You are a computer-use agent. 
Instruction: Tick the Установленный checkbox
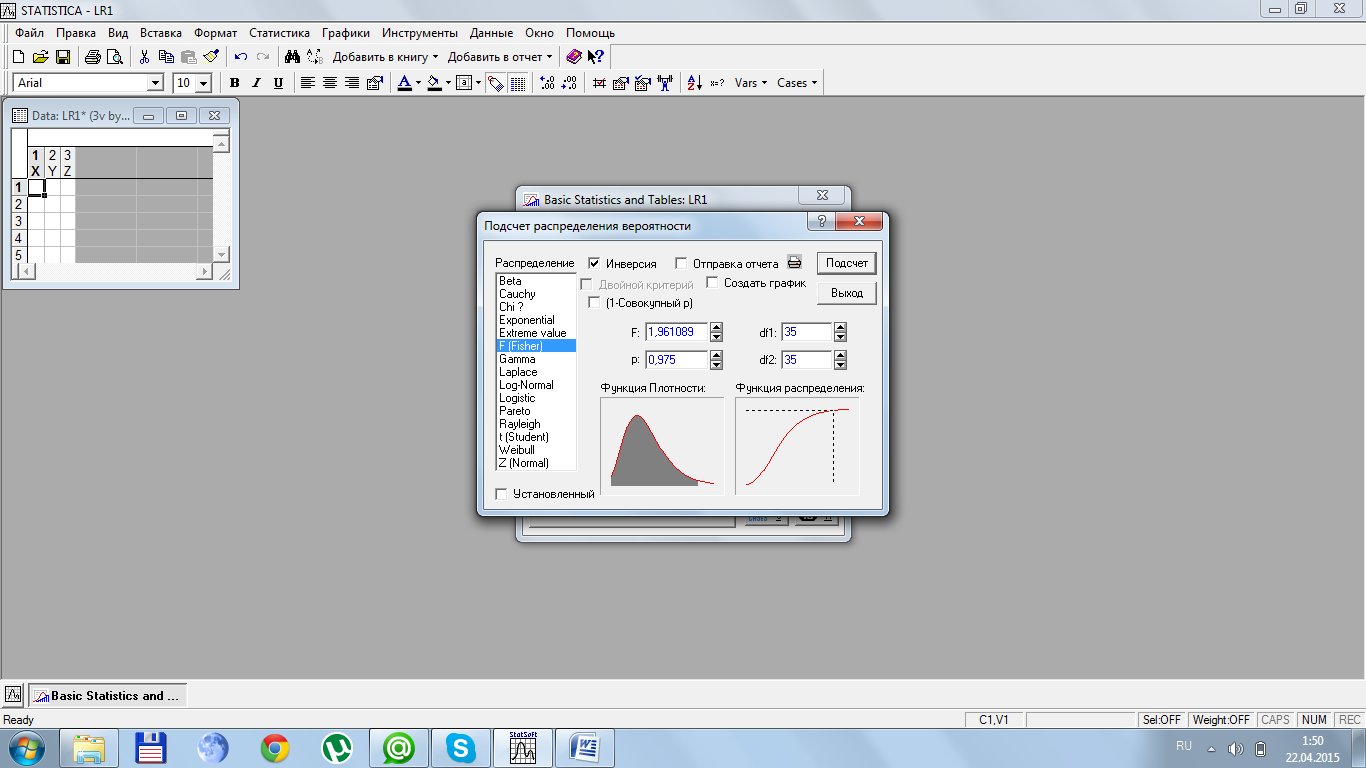coord(501,494)
